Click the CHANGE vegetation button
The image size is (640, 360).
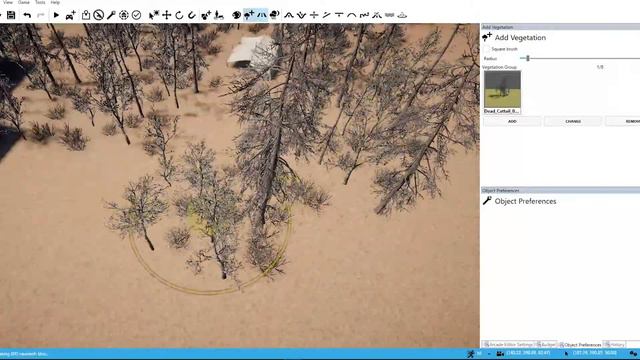[573, 121]
